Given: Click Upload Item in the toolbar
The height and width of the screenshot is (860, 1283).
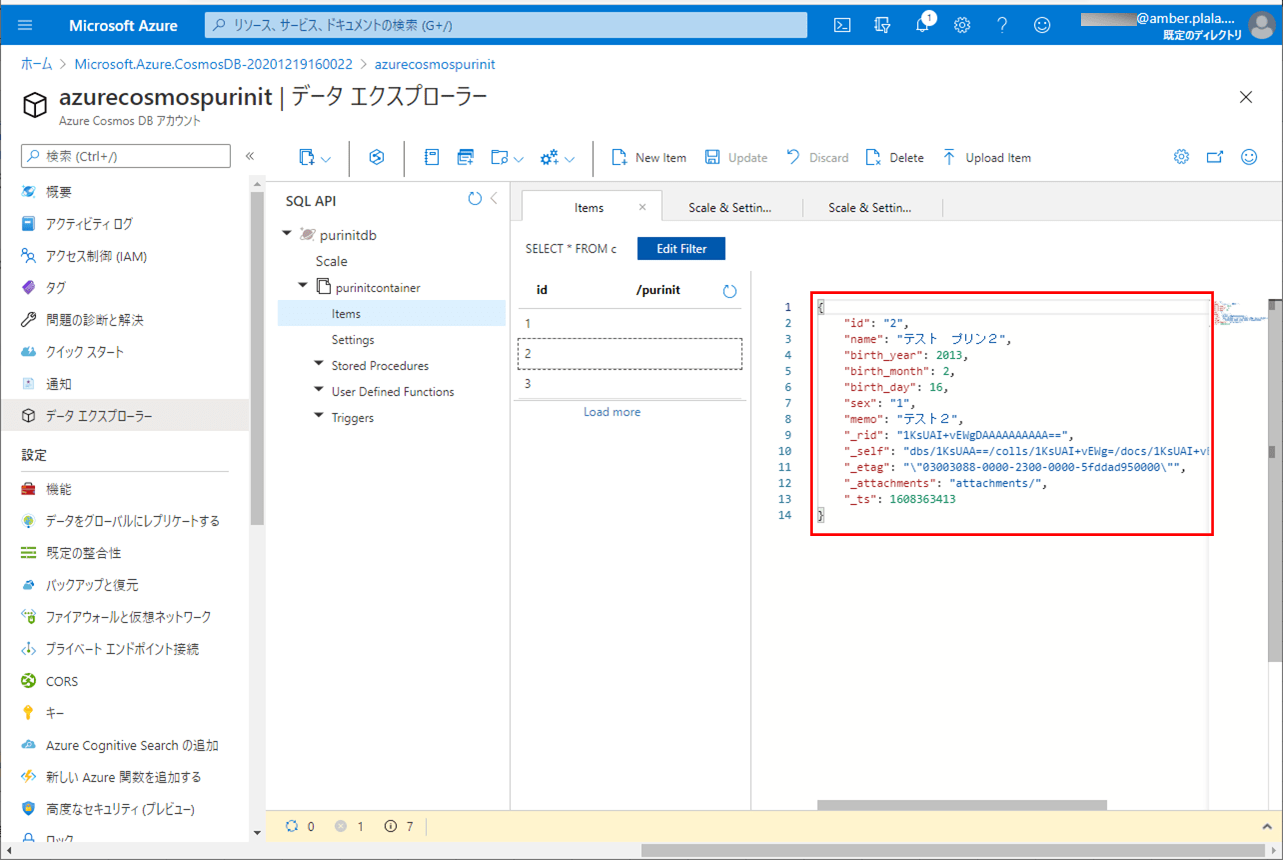Looking at the screenshot, I should [986, 158].
